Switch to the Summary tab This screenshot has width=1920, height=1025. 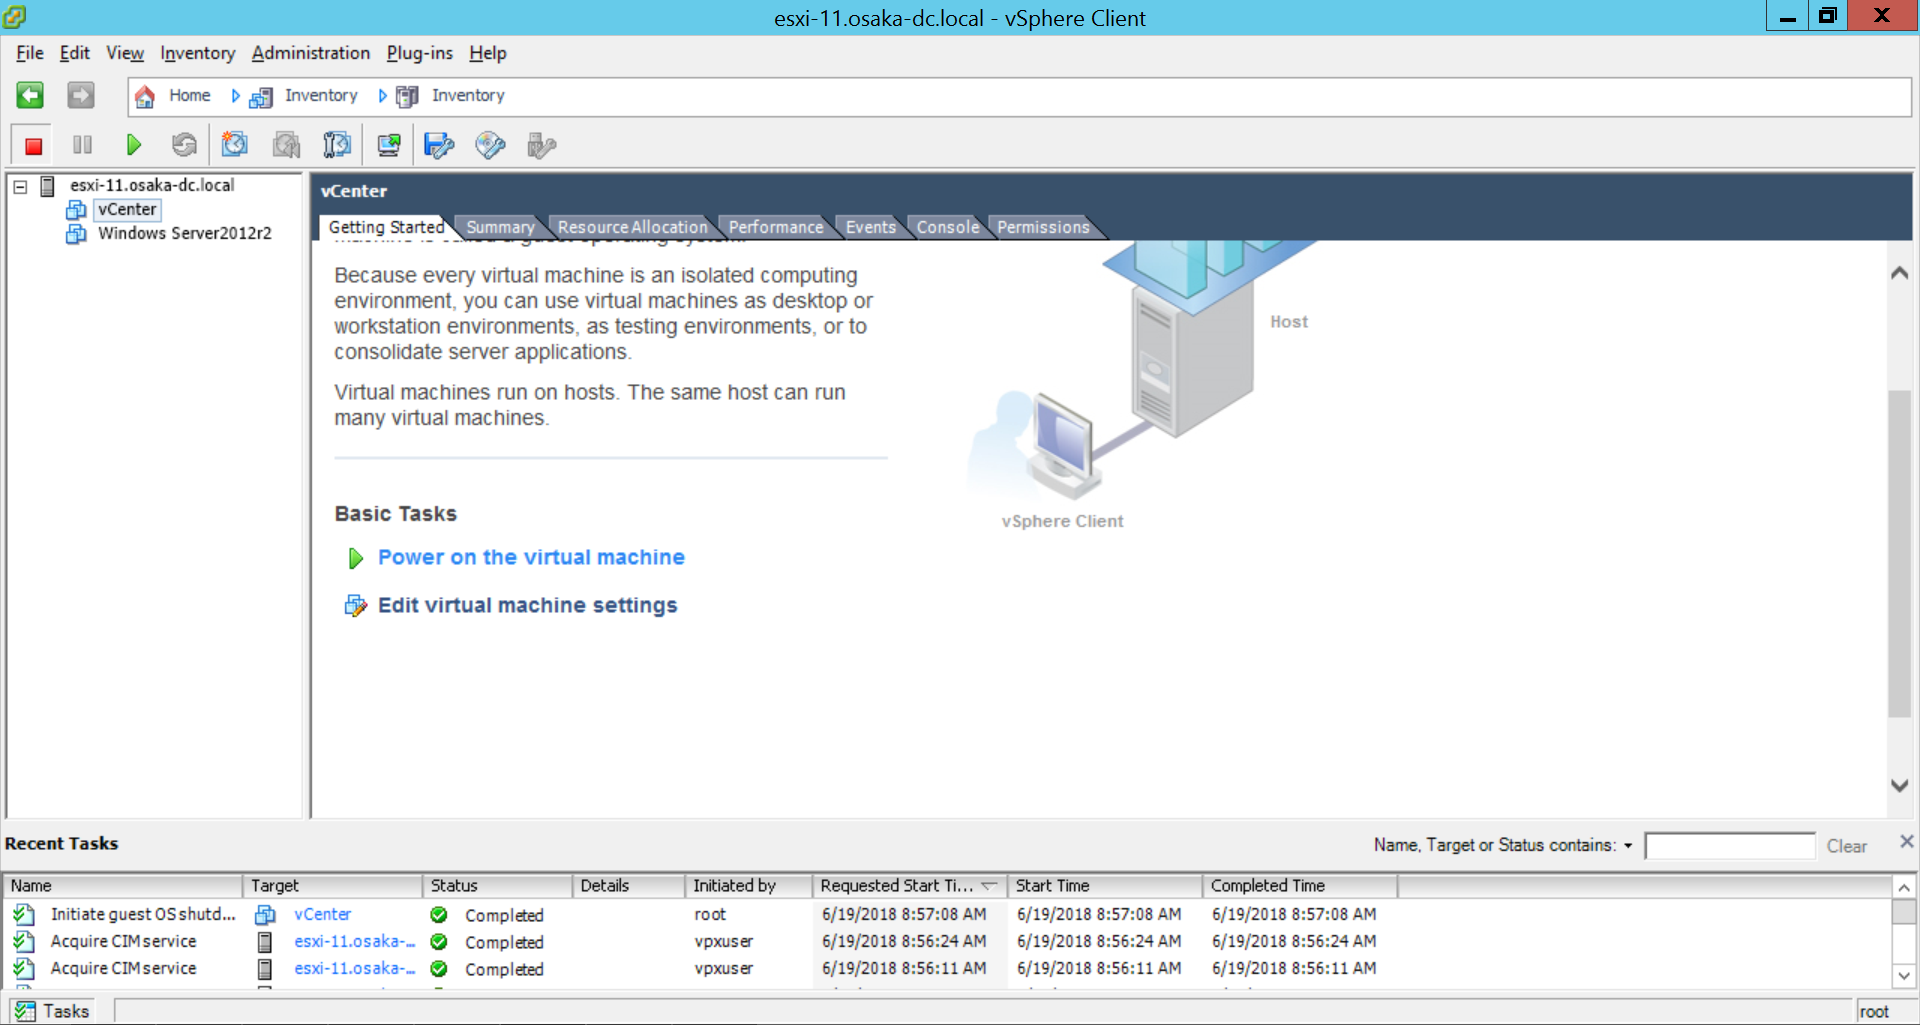(x=500, y=227)
